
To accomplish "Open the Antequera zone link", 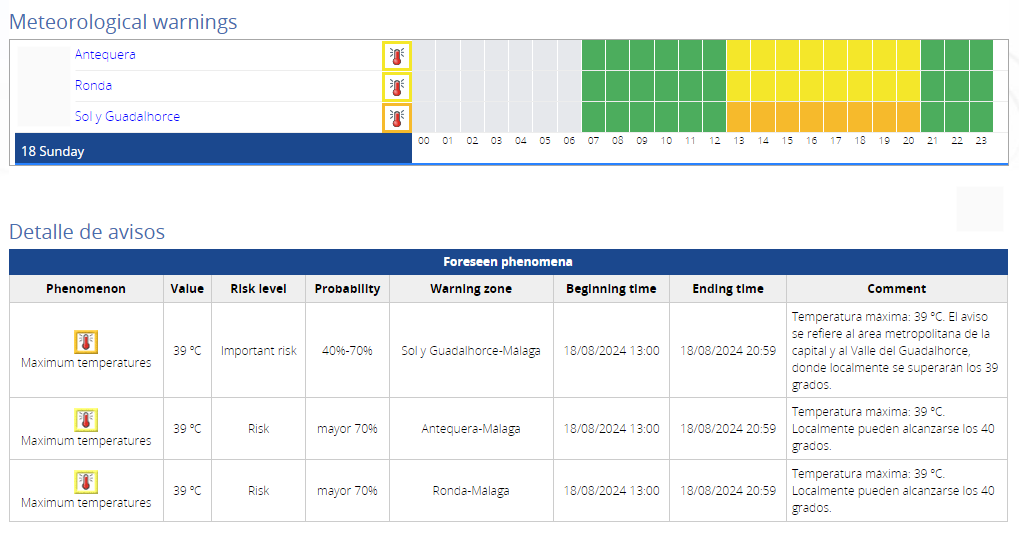I will tap(105, 54).
